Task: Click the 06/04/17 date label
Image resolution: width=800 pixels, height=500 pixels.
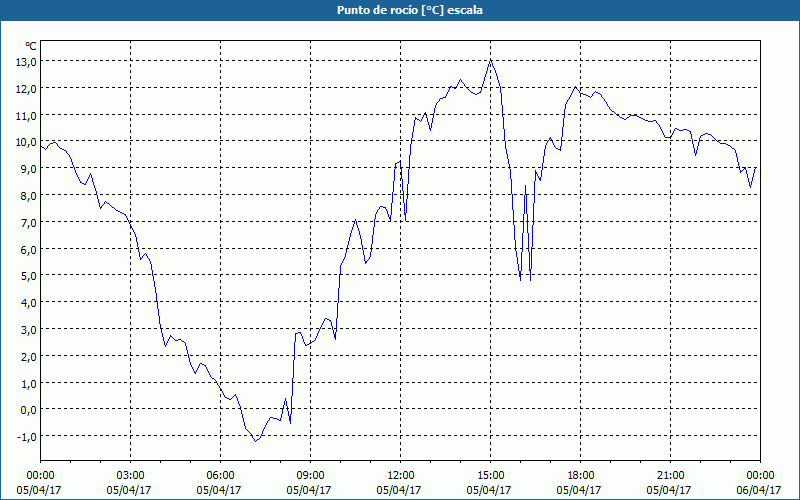Action: [759, 490]
